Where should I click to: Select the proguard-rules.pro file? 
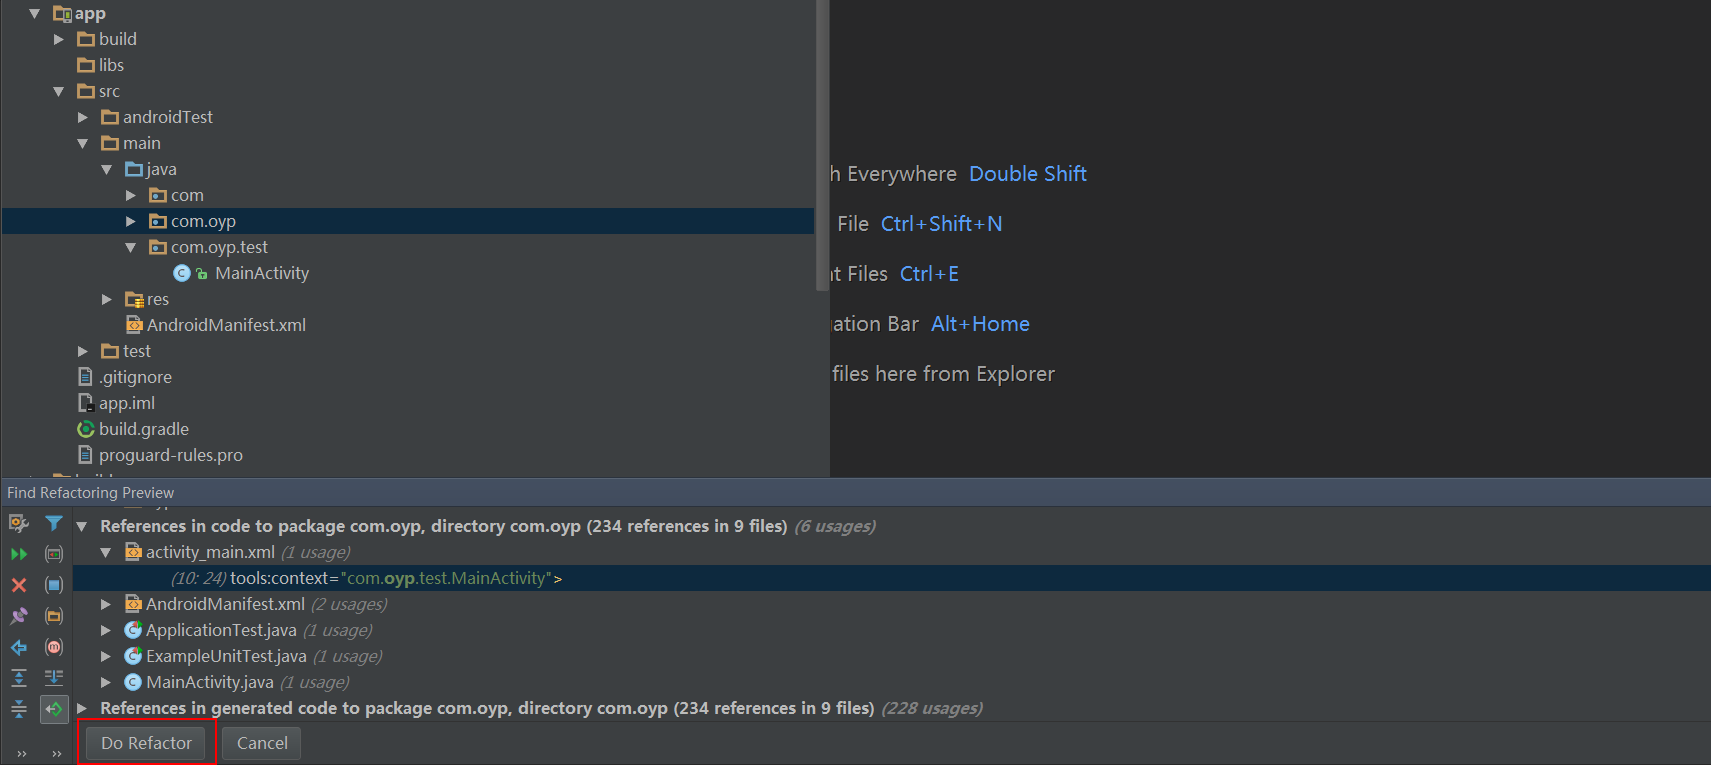click(171, 455)
